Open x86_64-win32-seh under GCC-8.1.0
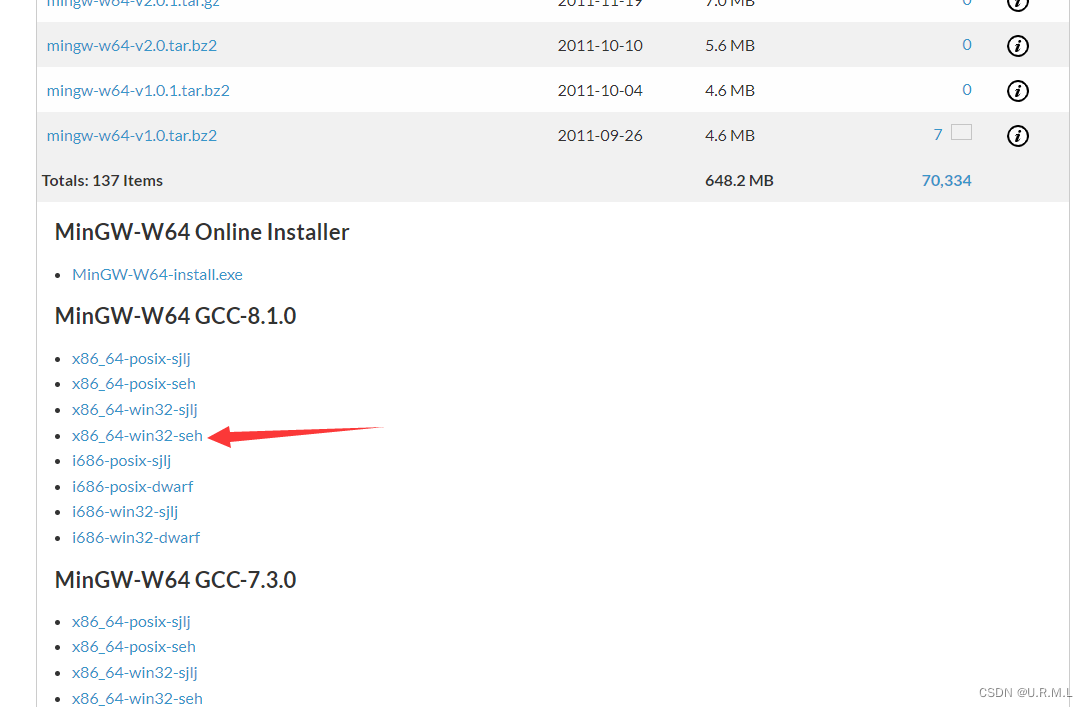 (x=137, y=436)
